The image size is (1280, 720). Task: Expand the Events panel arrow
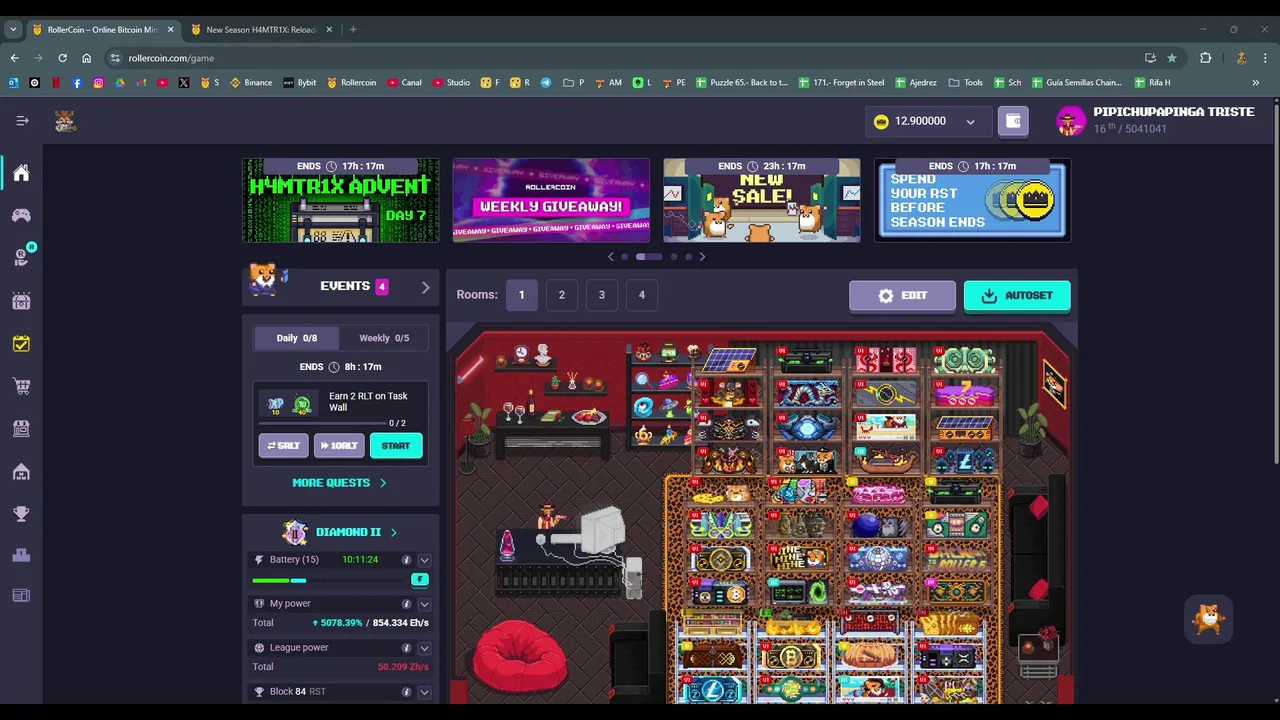pyautogui.click(x=425, y=288)
